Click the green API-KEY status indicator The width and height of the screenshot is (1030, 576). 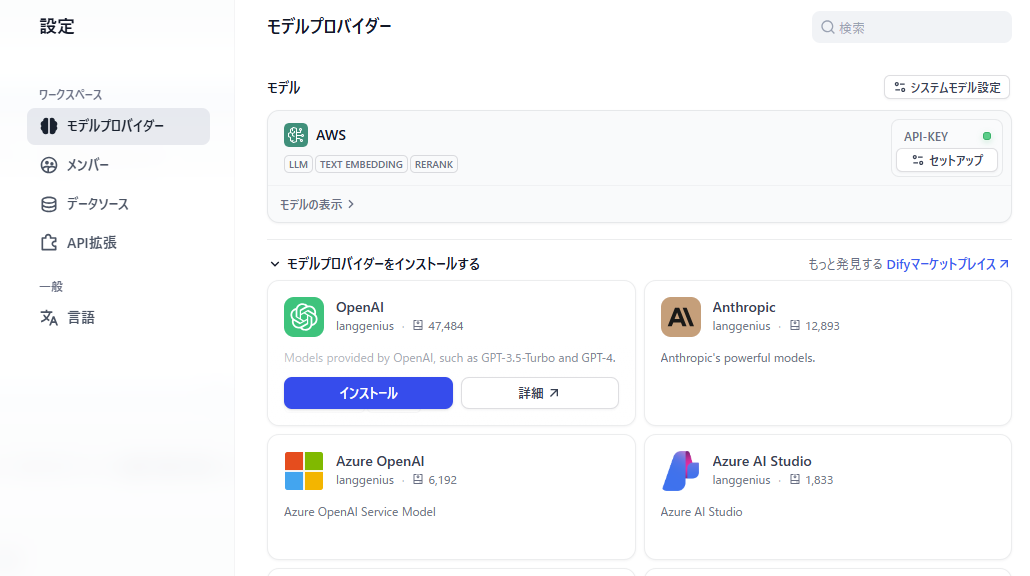point(987,136)
